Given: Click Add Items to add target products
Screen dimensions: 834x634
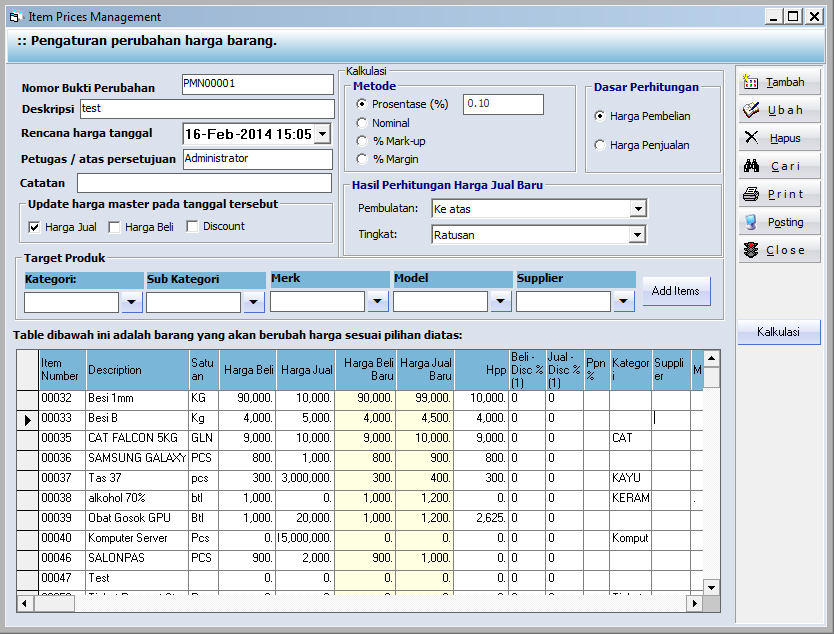Looking at the screenshot, I should coord(675,291).
